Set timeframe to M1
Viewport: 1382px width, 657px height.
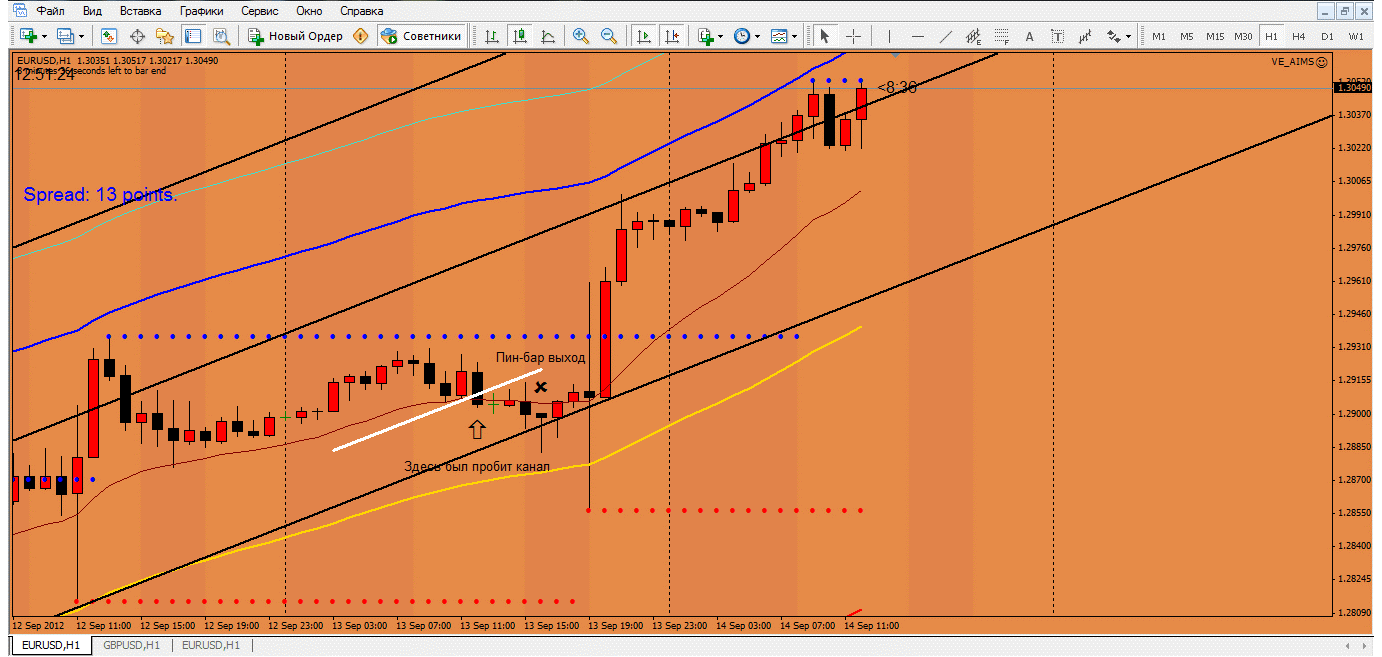pyautogui.click(x=1159, y=36)
